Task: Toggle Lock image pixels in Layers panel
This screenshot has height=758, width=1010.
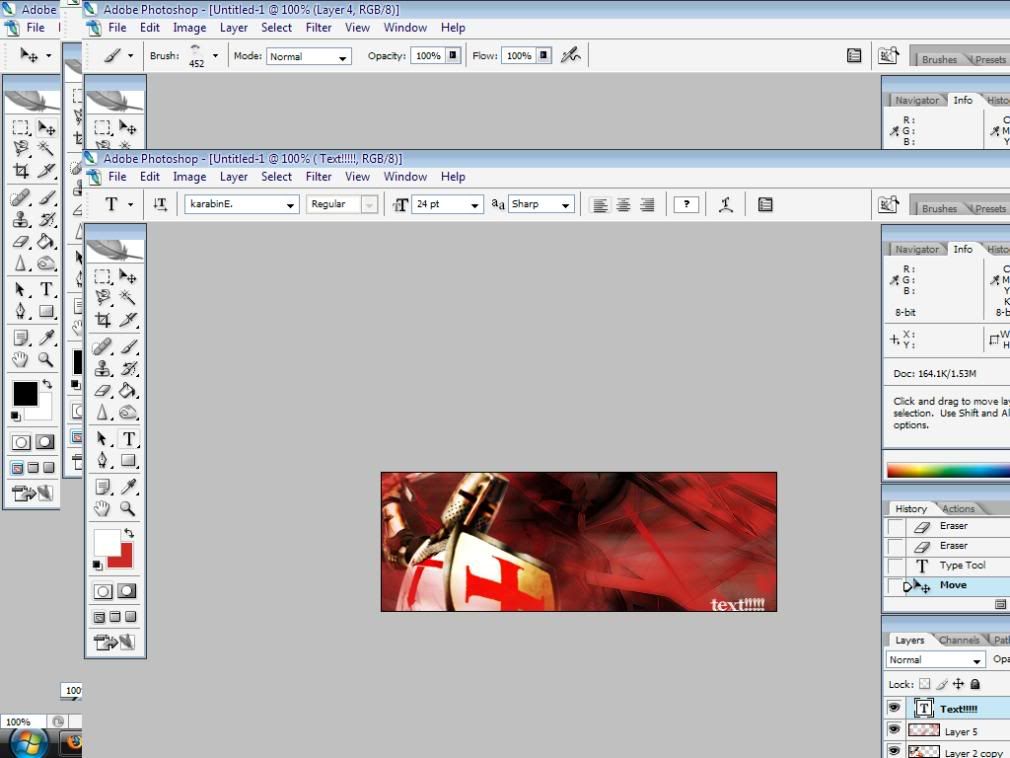Action: click(942, 684)
